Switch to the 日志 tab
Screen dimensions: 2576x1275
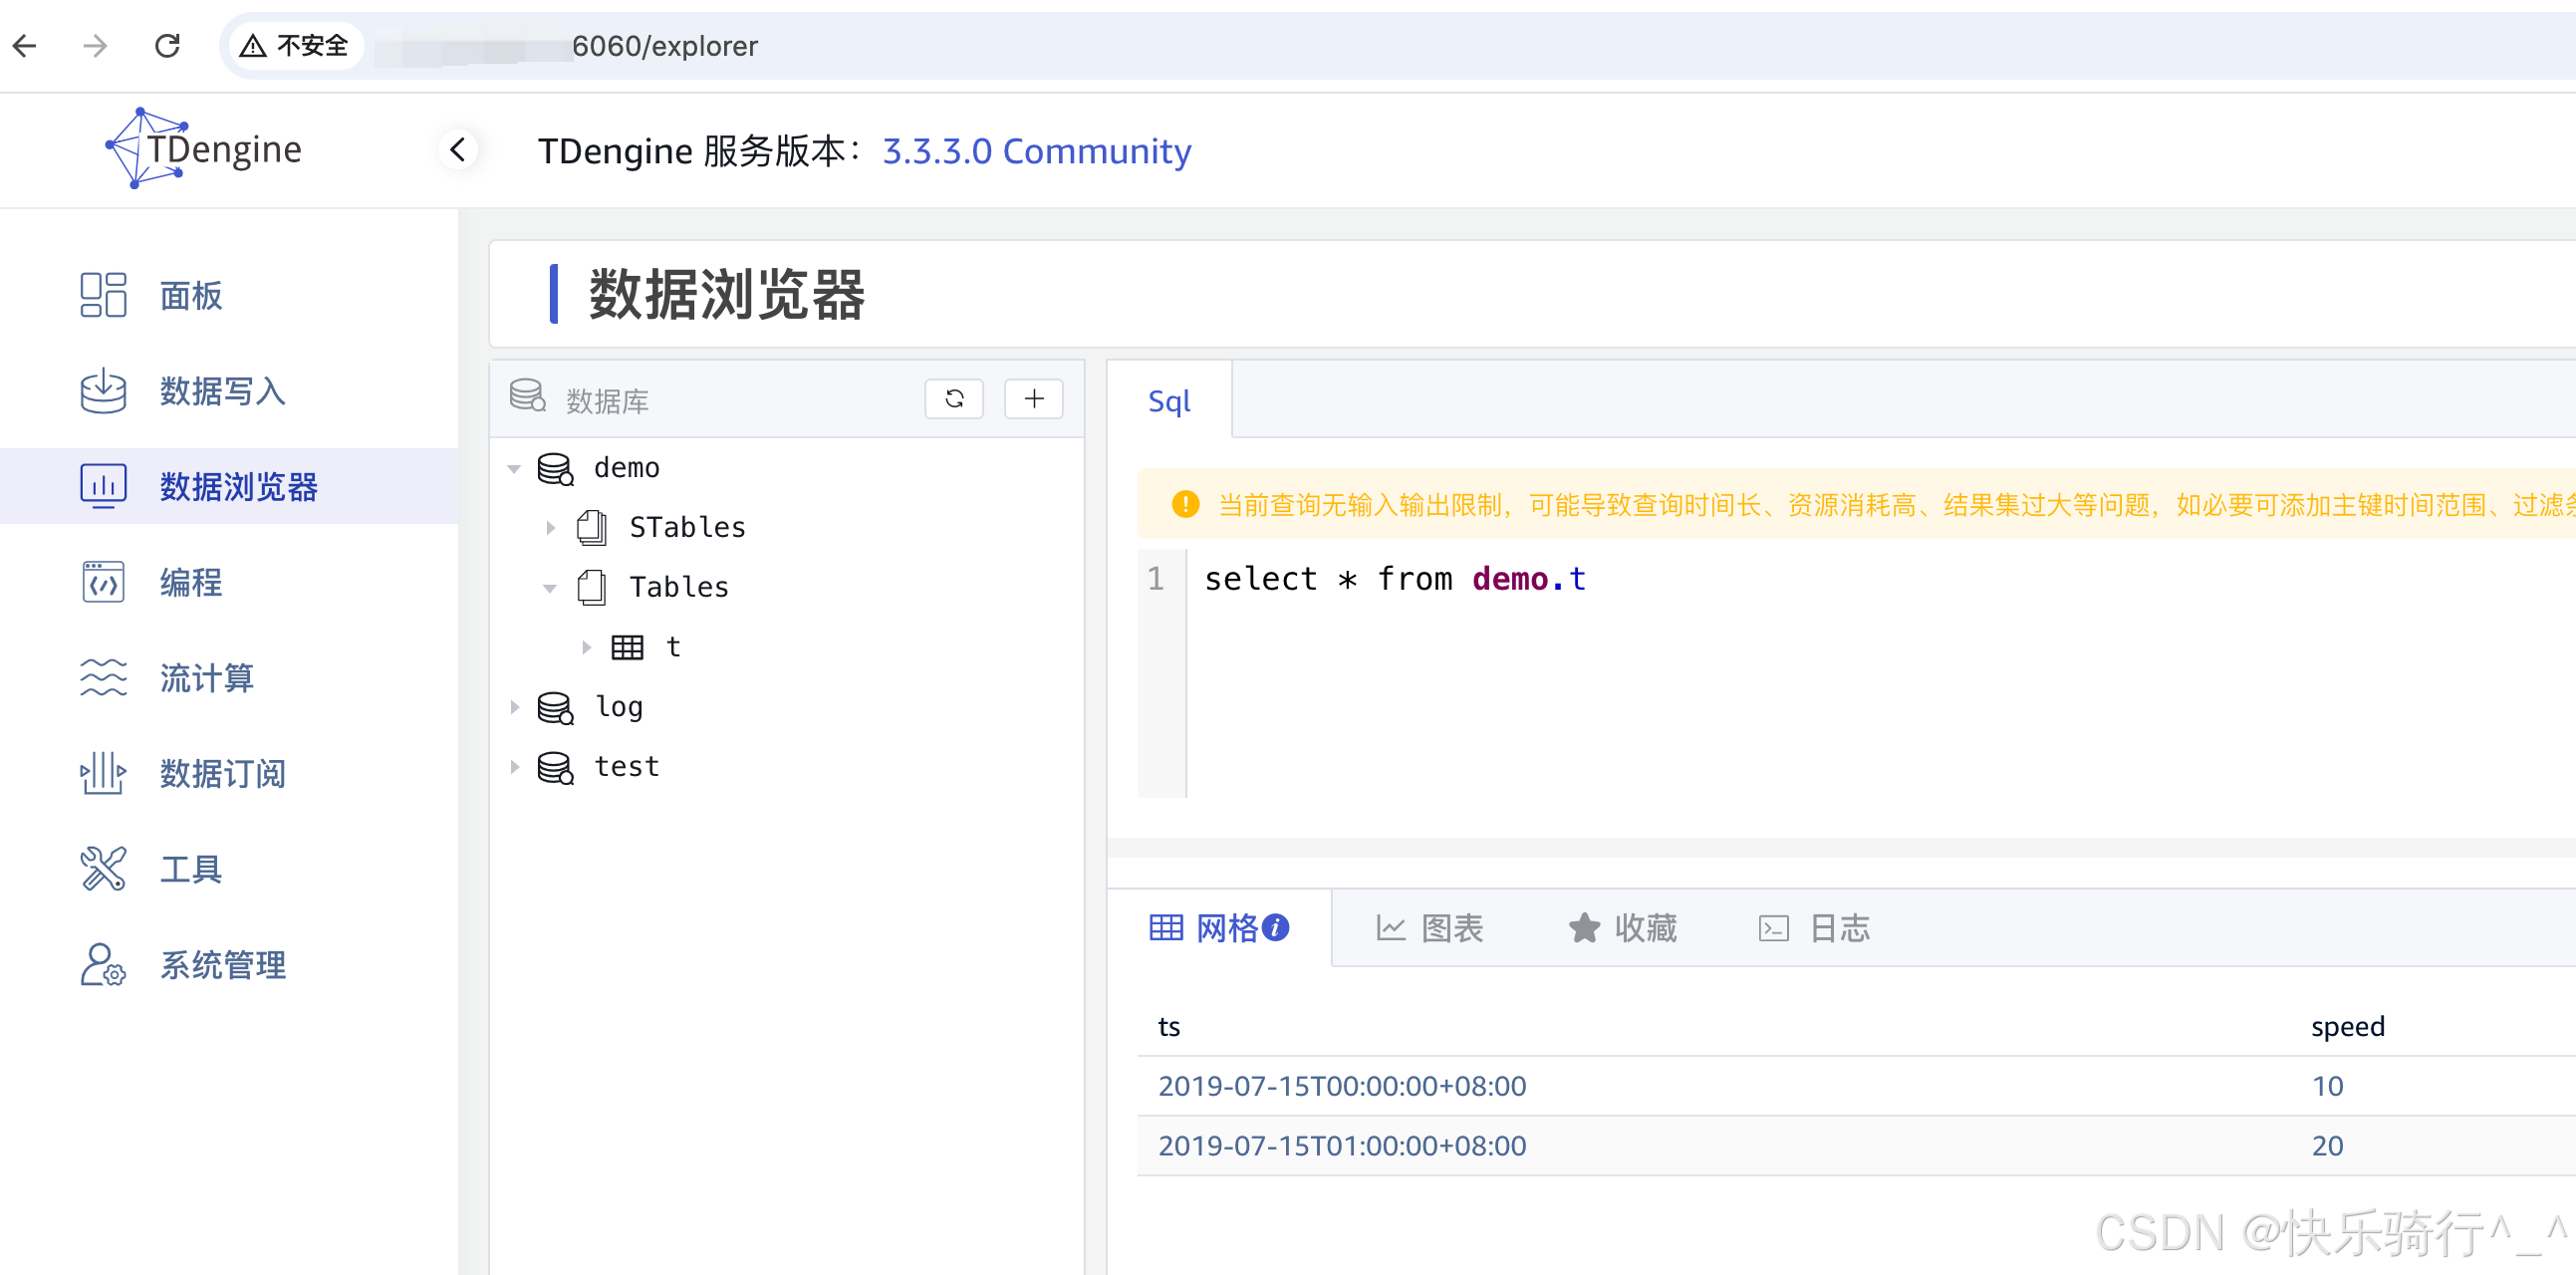pos(1813,928)
